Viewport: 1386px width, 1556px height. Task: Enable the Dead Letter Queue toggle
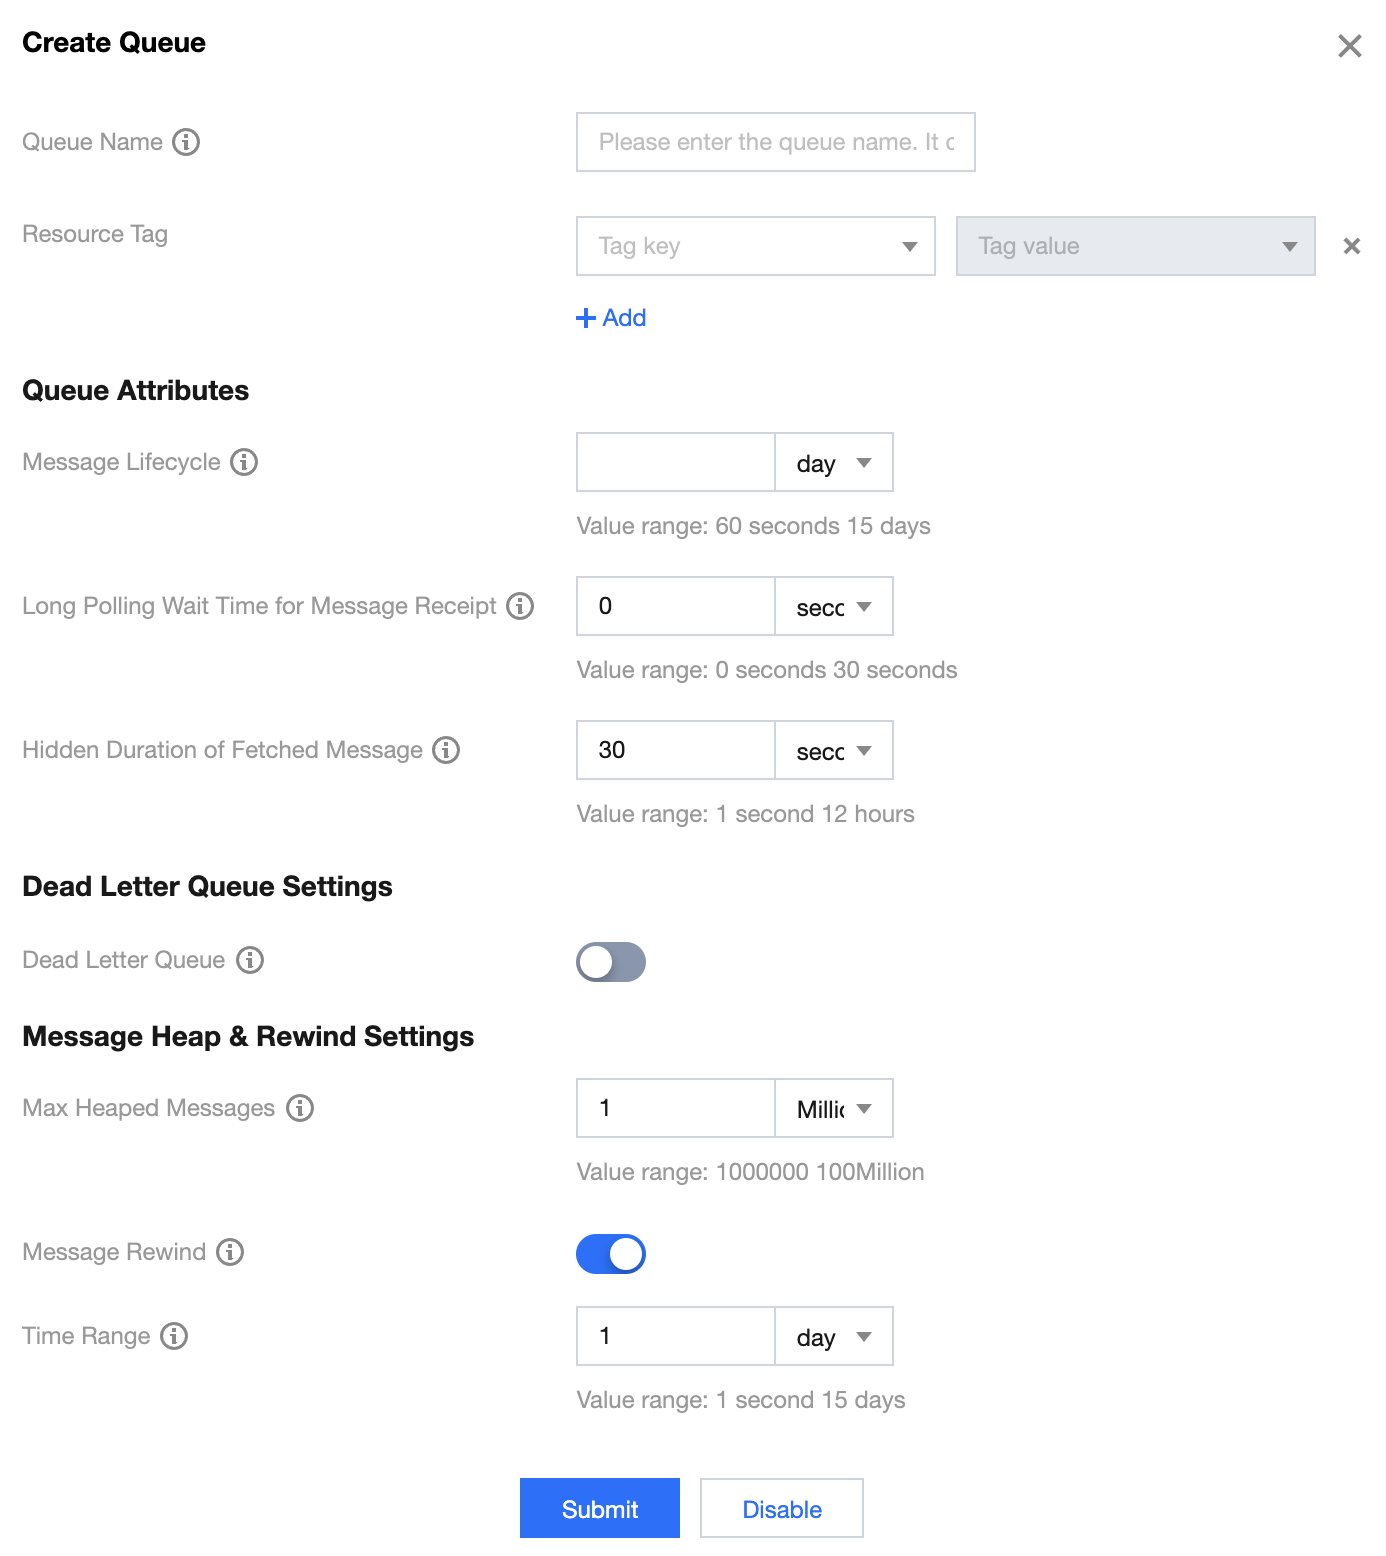[611, 962]
